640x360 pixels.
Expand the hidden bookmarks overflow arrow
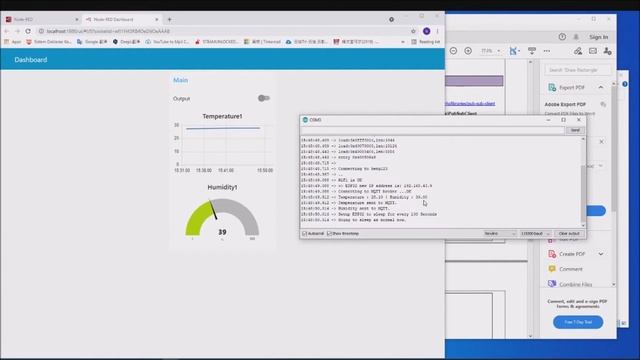click(x=403, y=42)
